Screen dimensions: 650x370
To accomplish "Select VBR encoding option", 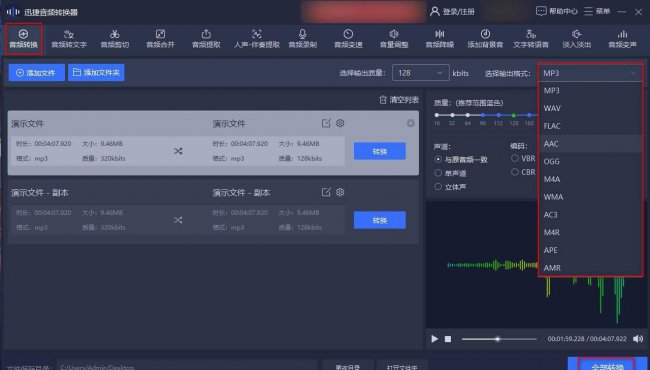I will click(x=523, y=158).
